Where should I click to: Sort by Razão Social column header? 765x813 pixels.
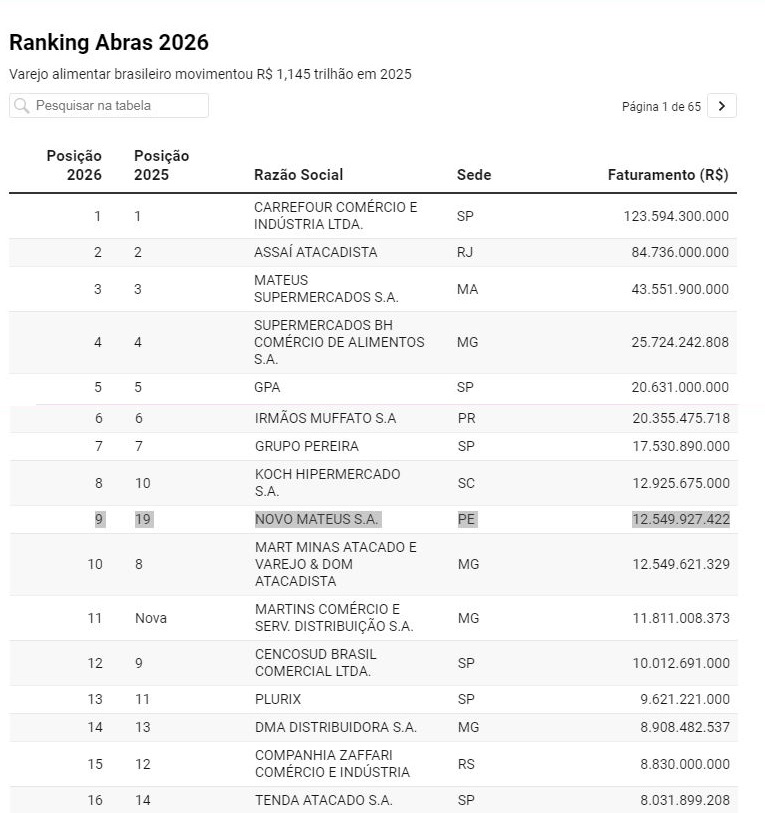(298, 175)
